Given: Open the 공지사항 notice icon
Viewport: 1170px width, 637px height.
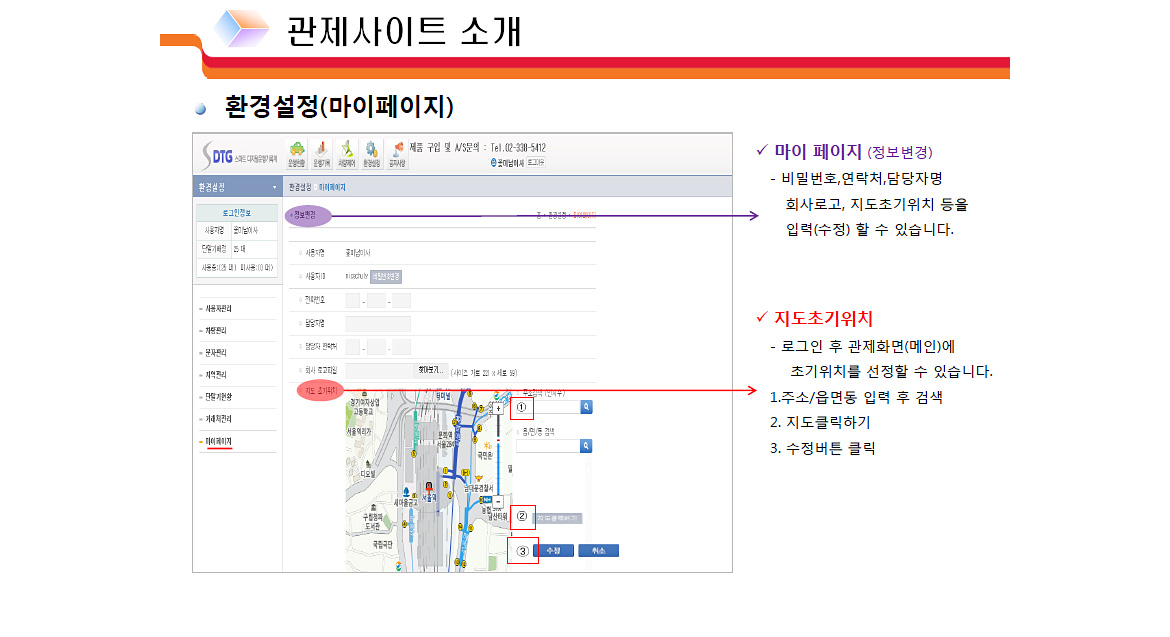Looking at the screenshot, I should (x=397, y=153).
